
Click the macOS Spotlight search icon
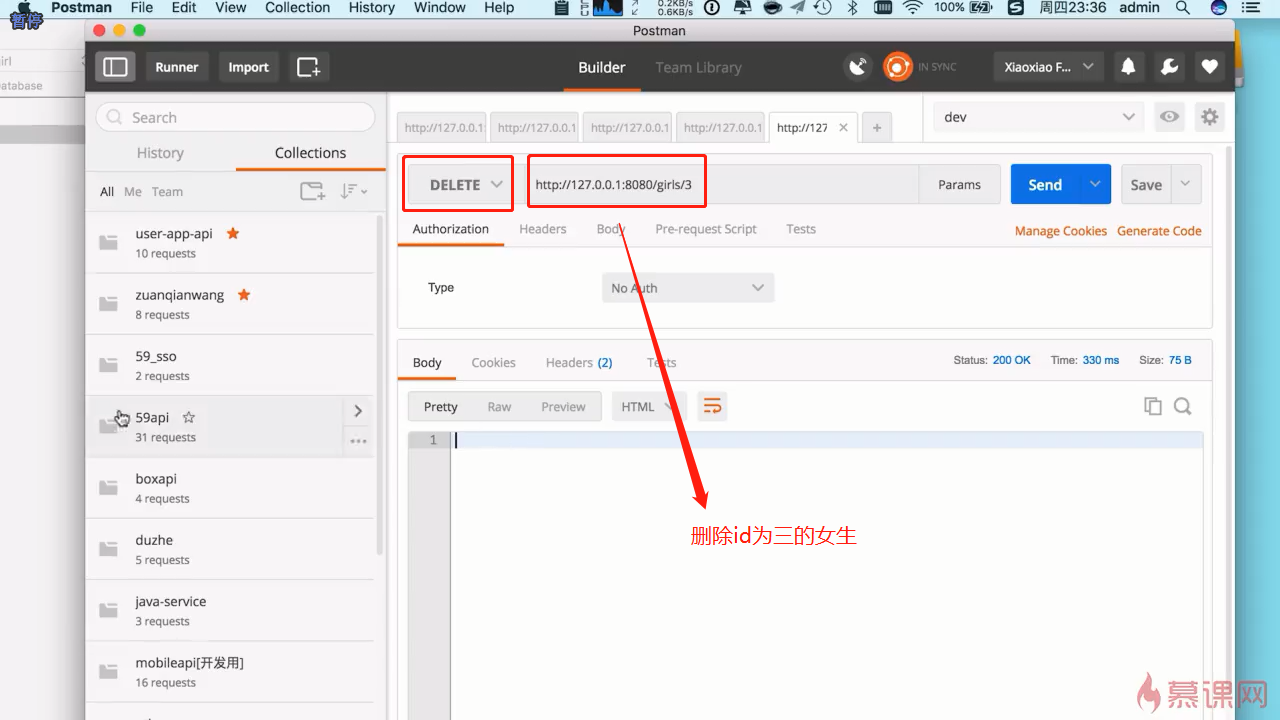(1183, 8)
